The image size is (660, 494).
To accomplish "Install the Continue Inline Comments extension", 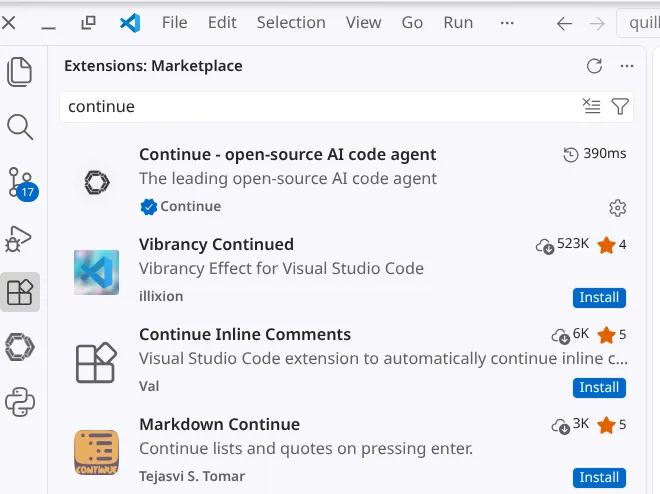I will coord(599,388).
